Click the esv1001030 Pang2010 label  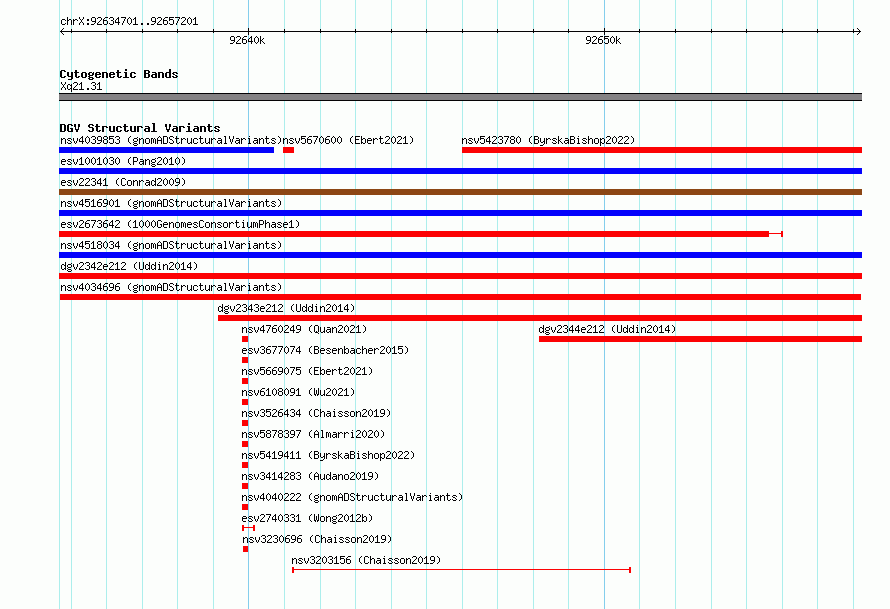coord(123,161)
